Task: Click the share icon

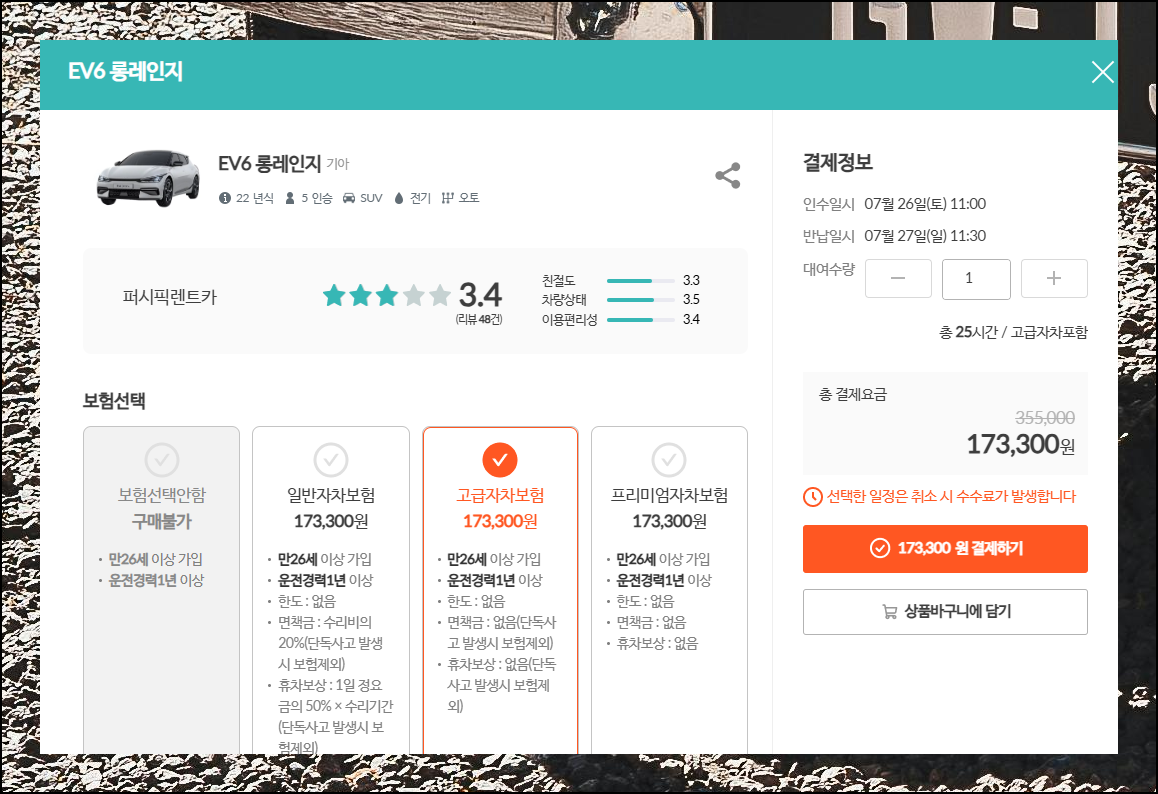Action: 727,176
